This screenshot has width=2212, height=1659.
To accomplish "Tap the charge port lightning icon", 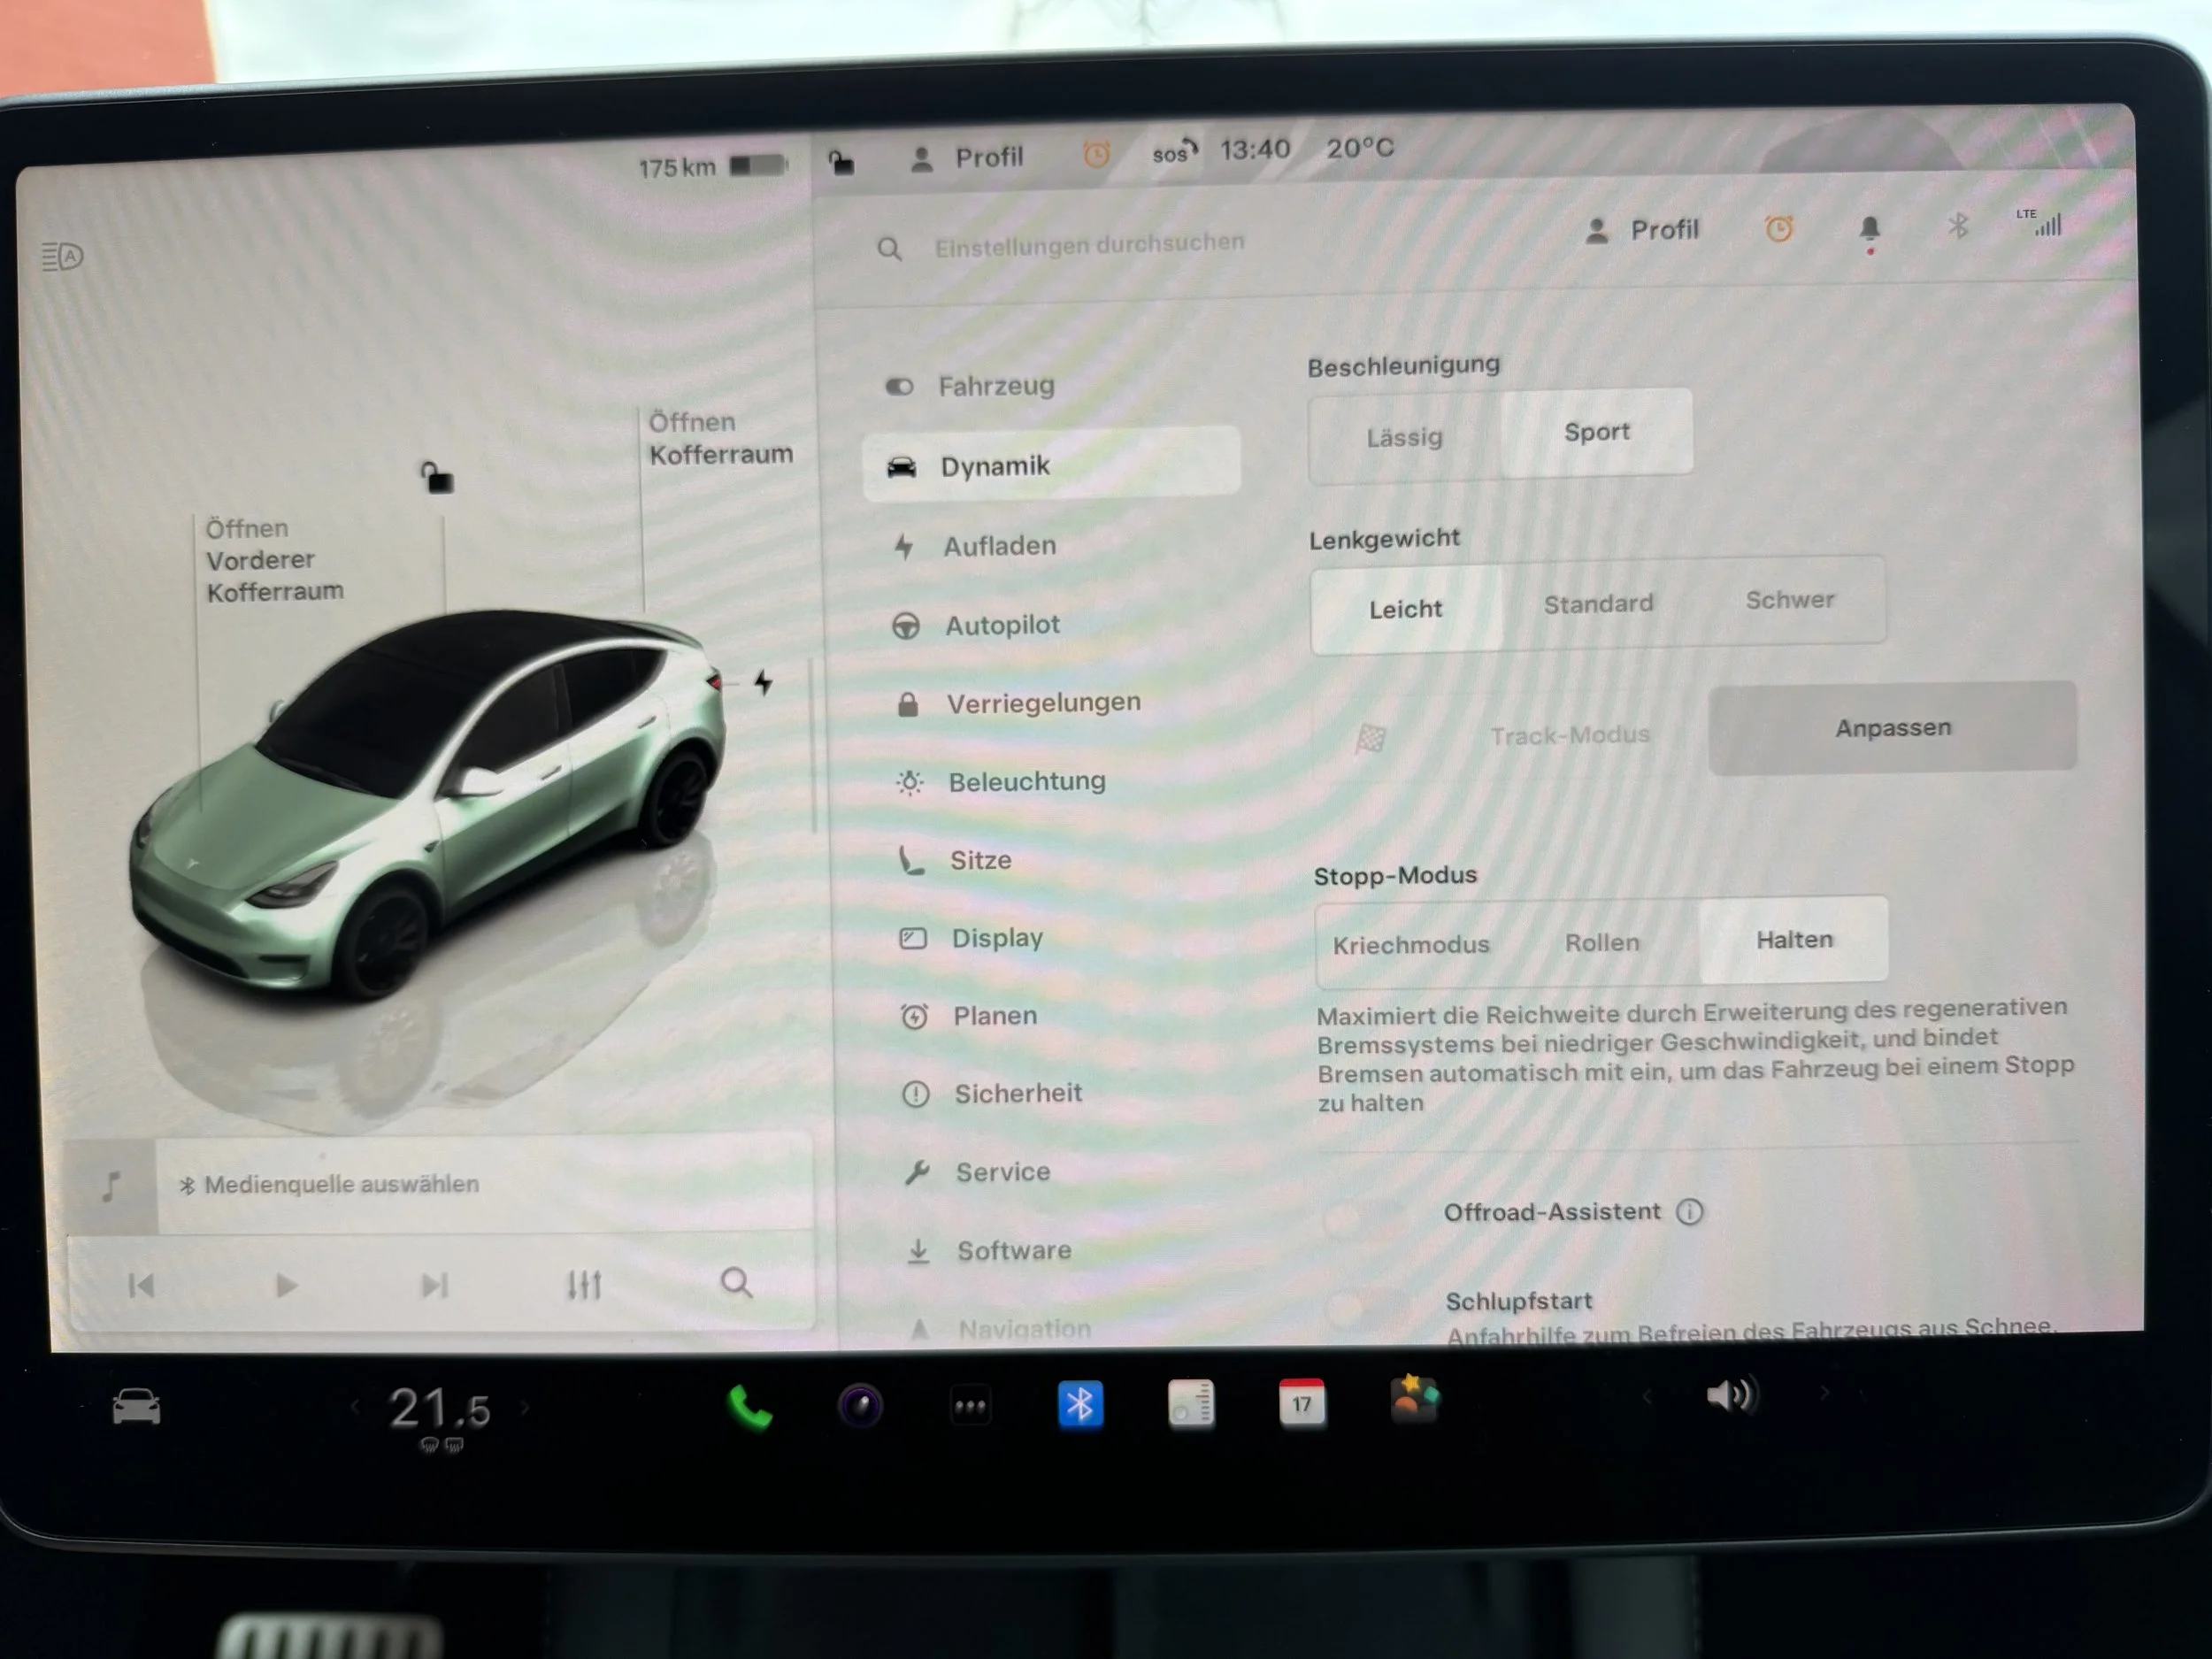I will 763,682.
